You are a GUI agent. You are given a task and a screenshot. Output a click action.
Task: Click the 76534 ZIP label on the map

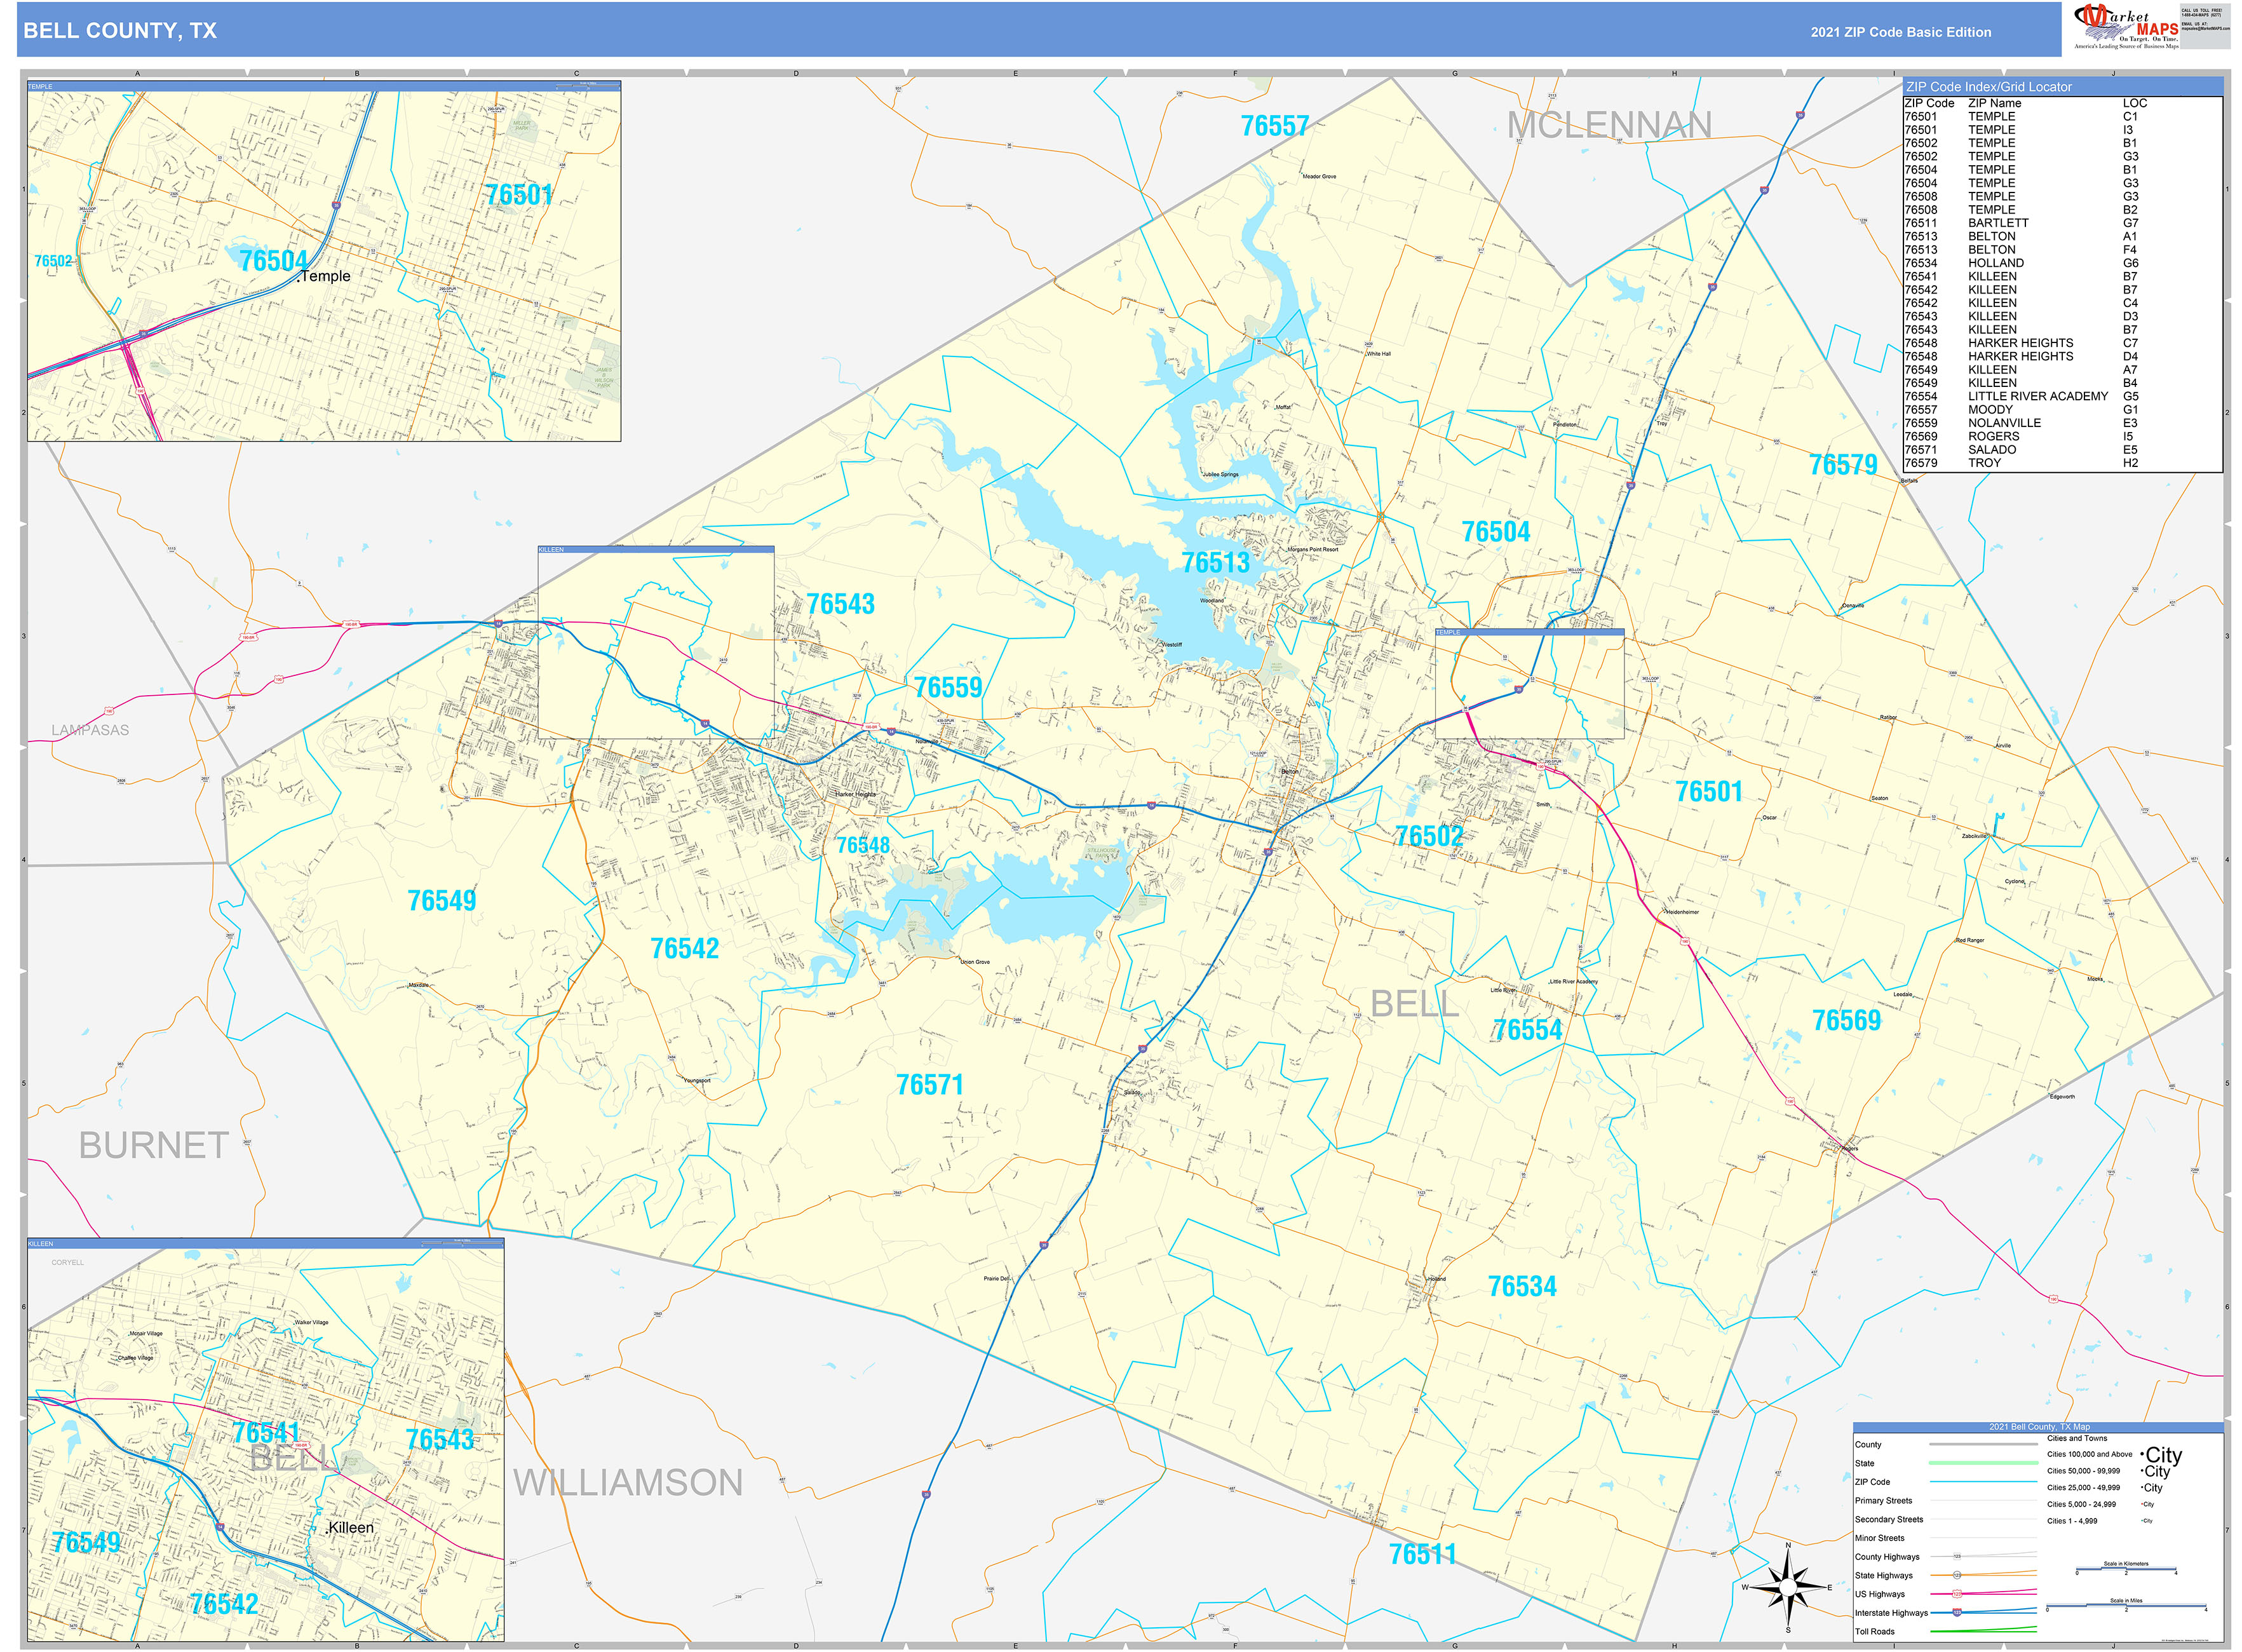pos(1522,1286)
